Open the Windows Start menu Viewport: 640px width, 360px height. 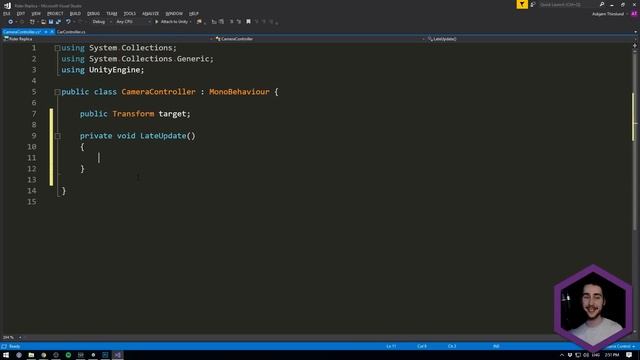coord(6,355)
